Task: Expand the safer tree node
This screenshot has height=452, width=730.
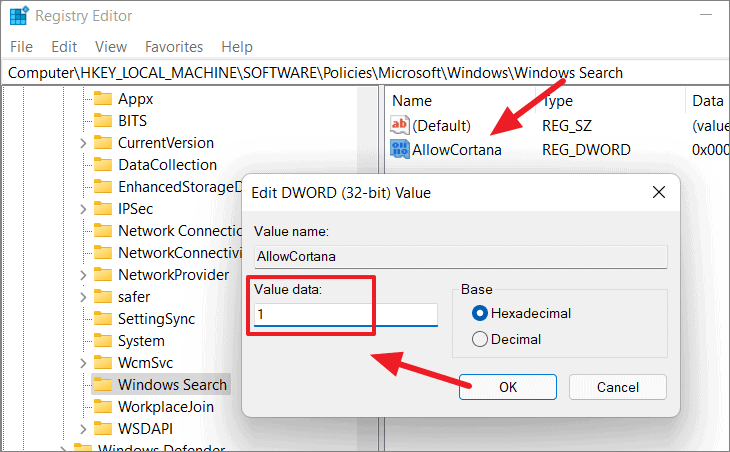Action: coord(83,297)
